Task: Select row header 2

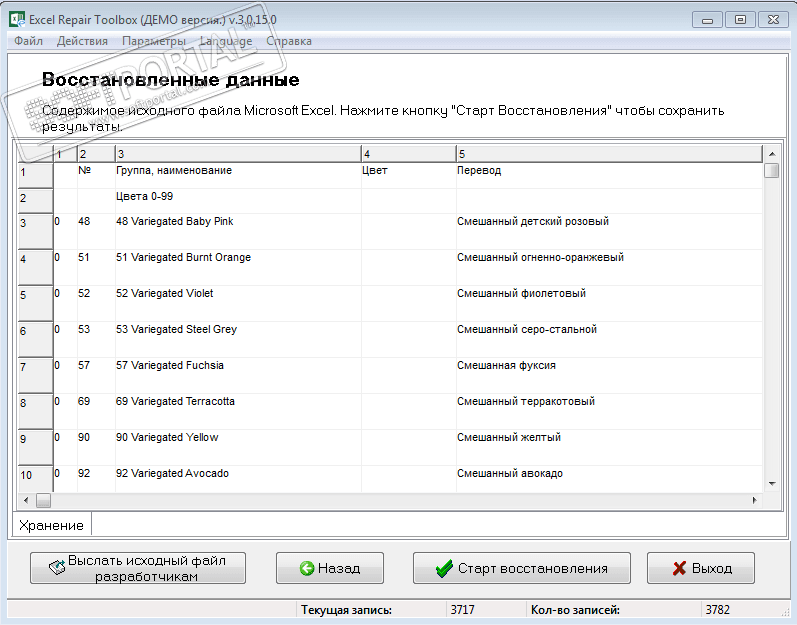Action: point(35,201)
